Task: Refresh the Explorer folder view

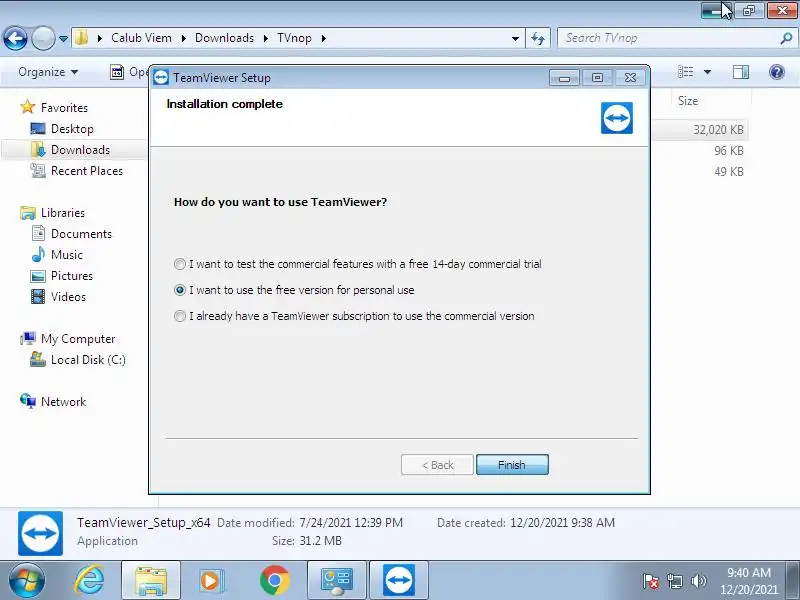Action: click(x=538, y=38)
